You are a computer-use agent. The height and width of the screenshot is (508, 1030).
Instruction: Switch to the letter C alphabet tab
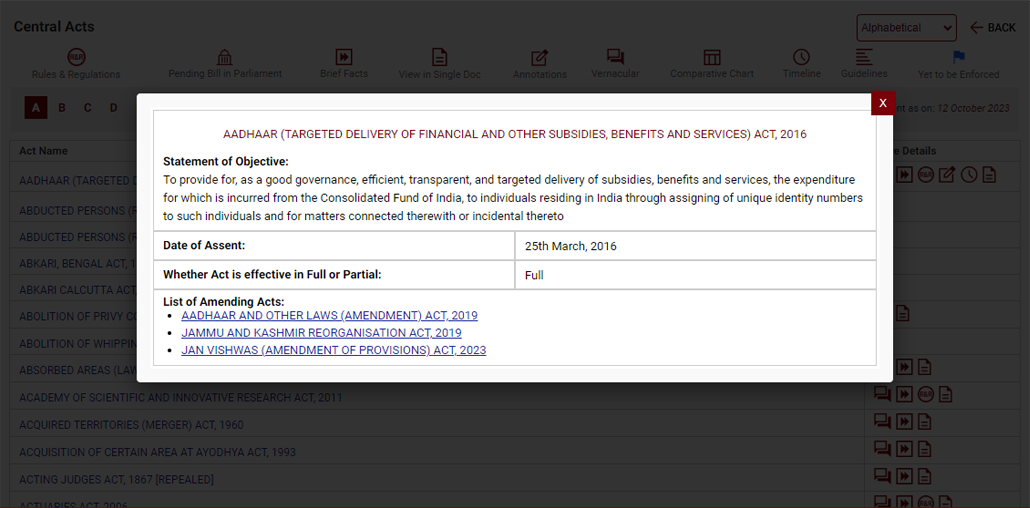[x=88, y=108]
